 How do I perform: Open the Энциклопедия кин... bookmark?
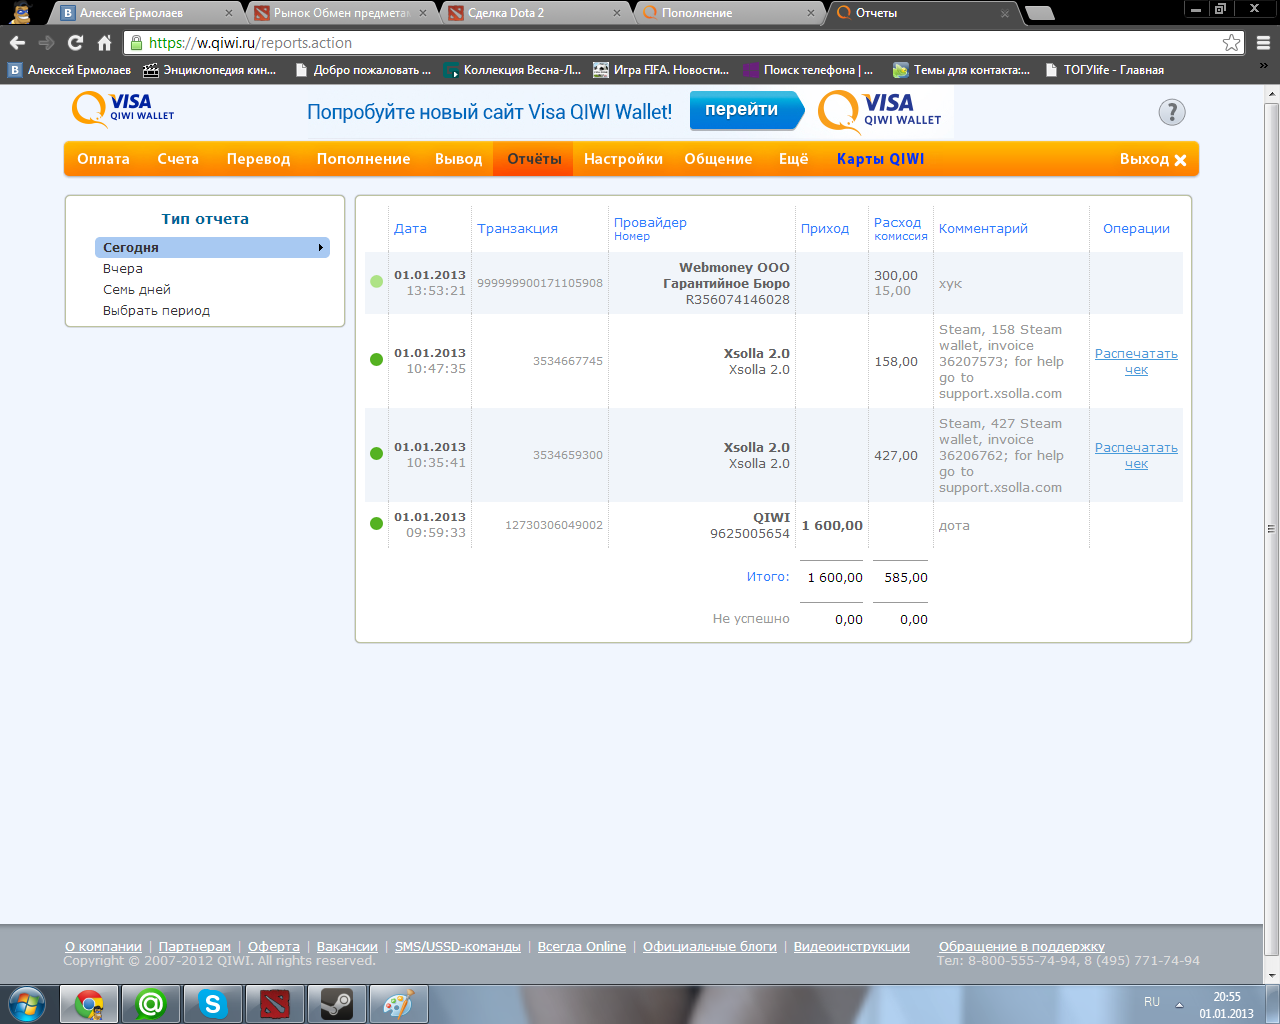(x=210, y=70)
